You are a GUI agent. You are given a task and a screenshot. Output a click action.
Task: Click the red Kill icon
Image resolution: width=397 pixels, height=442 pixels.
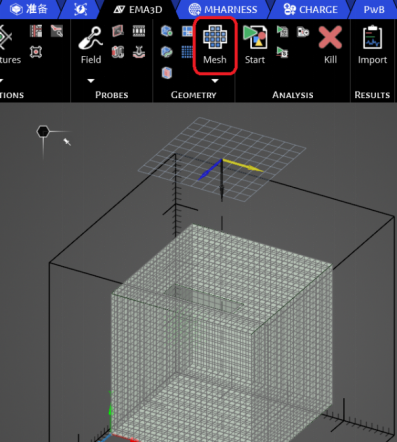click(x=330, y=45)
